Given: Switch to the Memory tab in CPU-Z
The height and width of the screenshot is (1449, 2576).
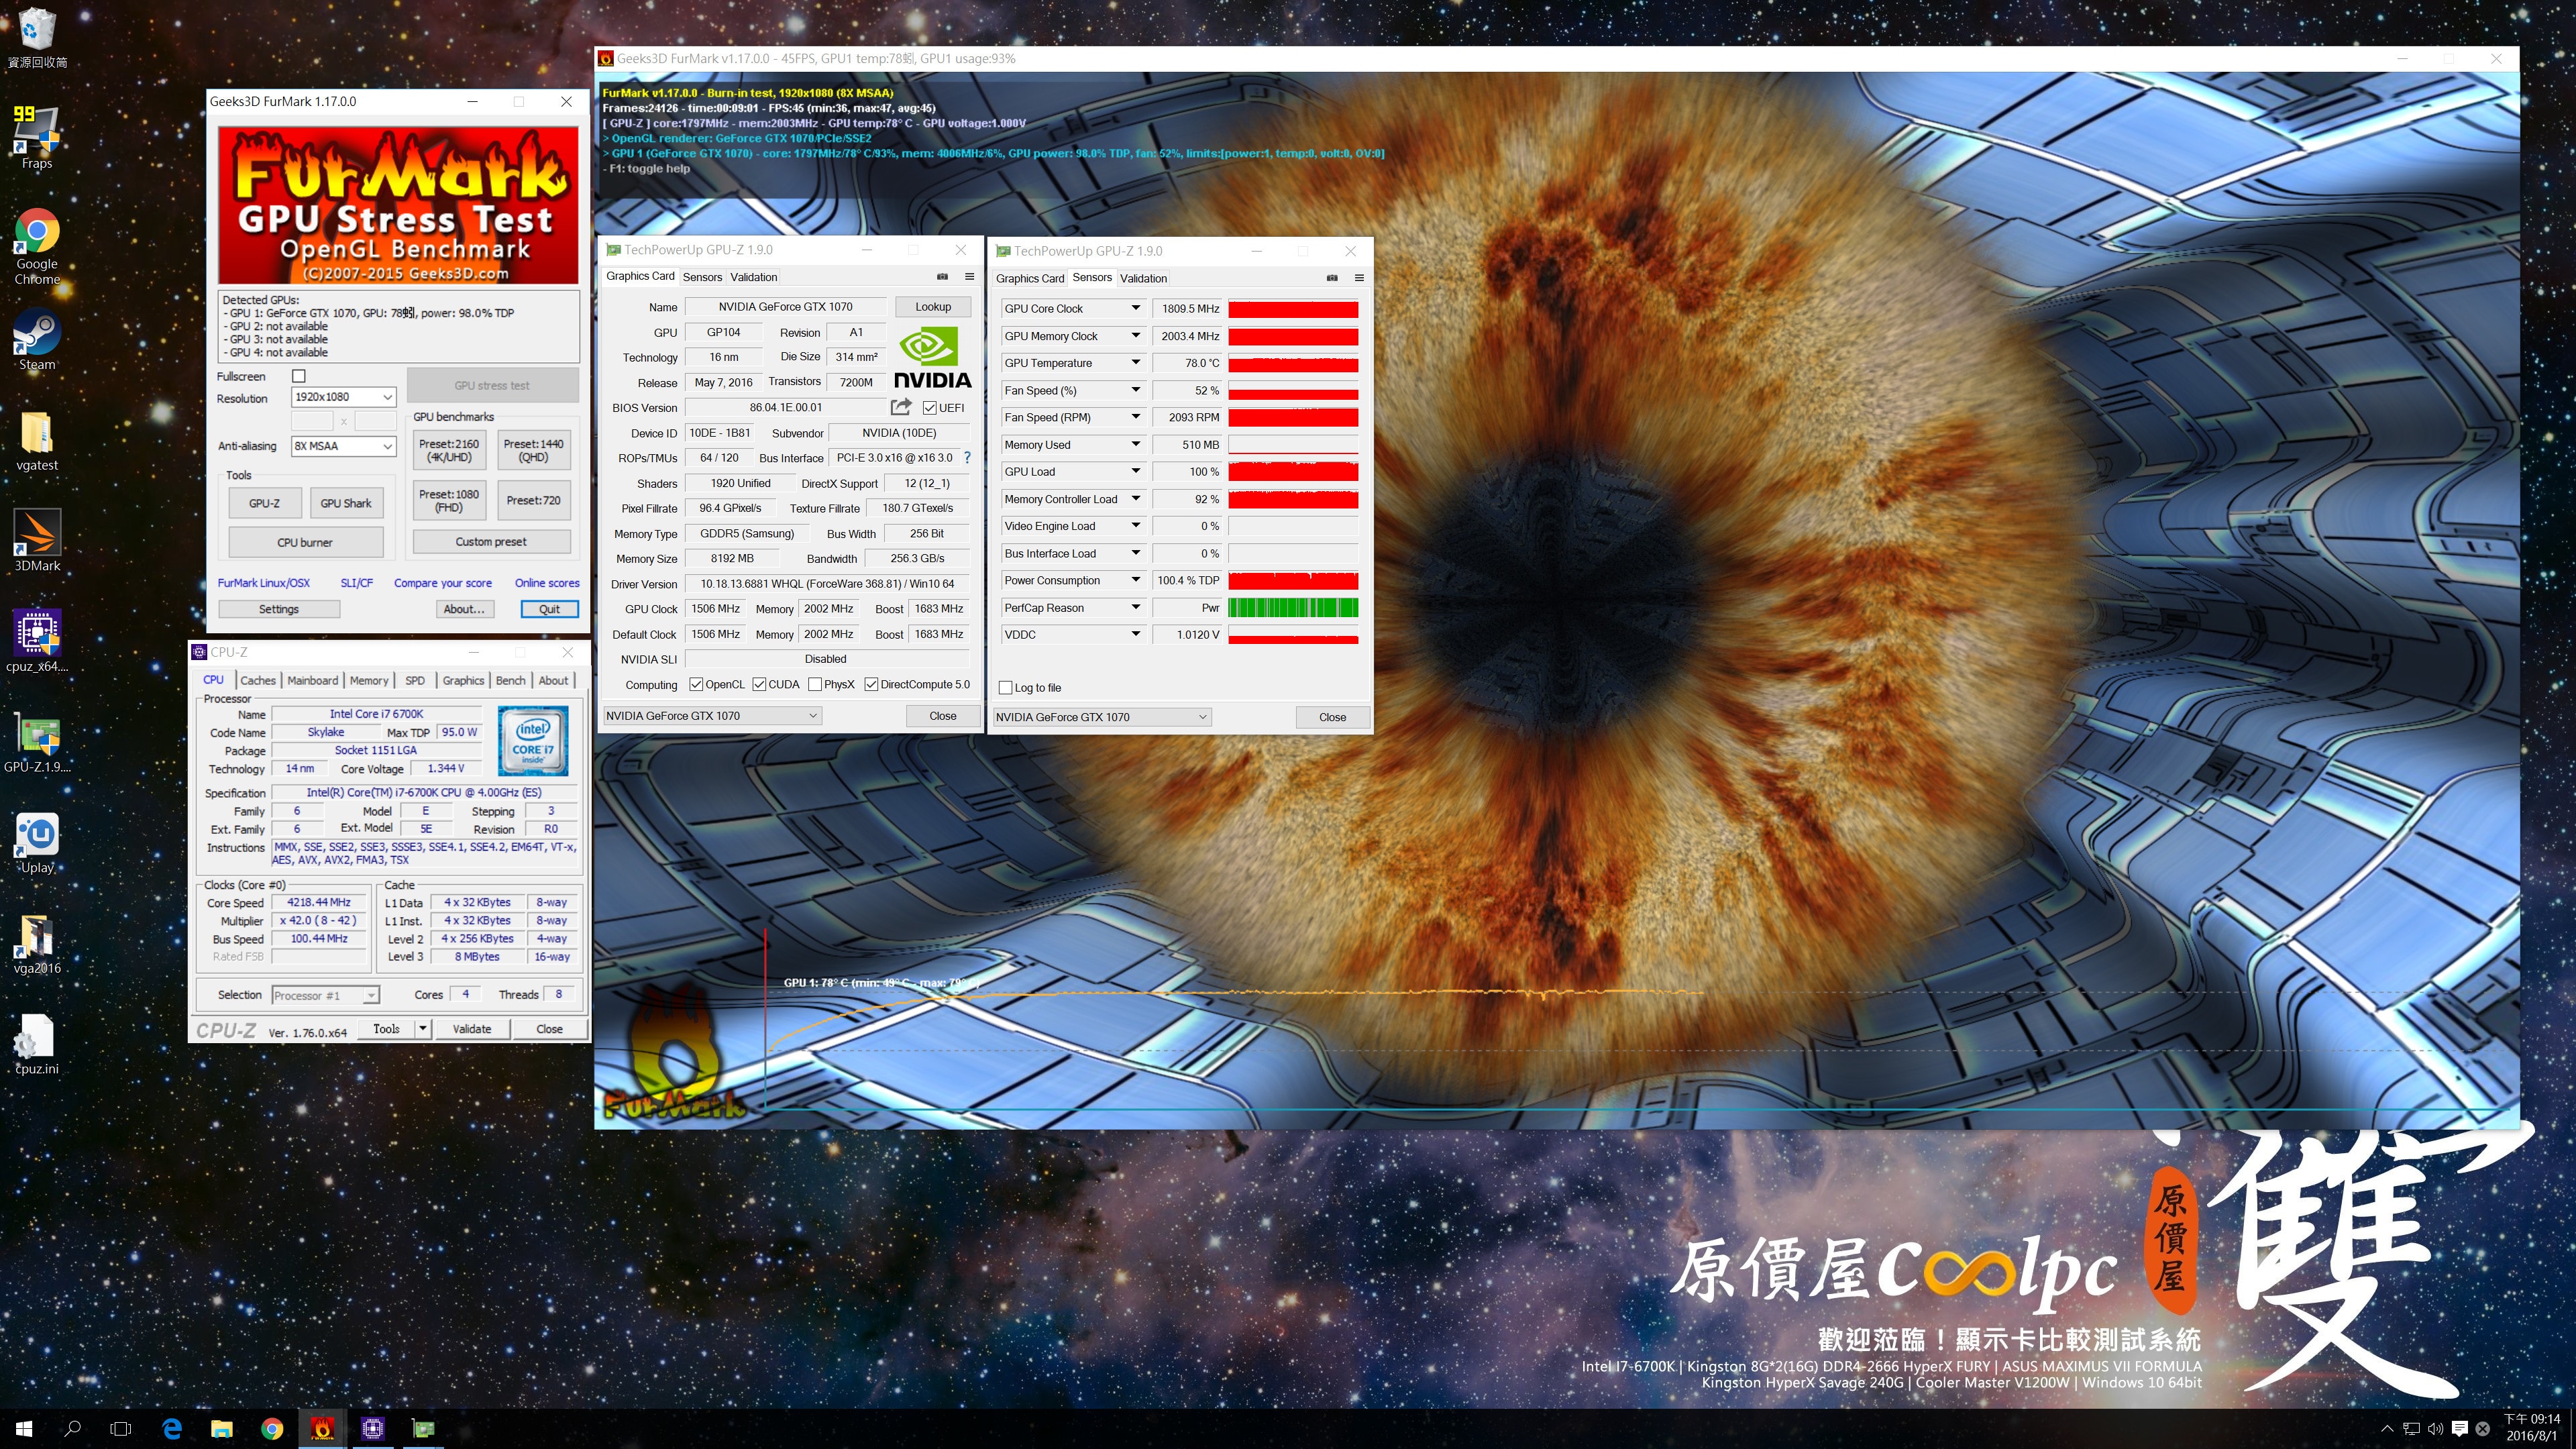Looking at the screenshot, I should pyautogui.click(x=369, y=681).
